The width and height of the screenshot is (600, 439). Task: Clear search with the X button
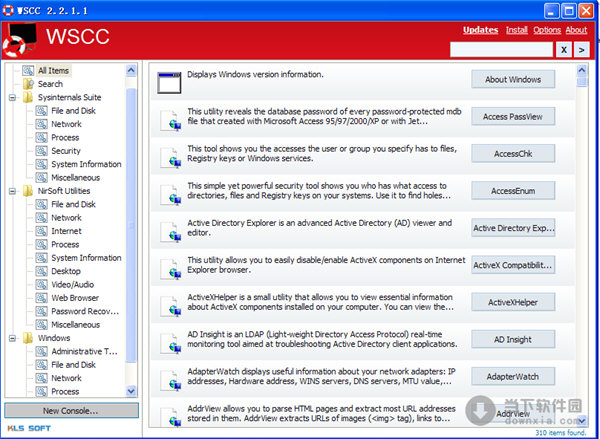[x=564, y=50]
